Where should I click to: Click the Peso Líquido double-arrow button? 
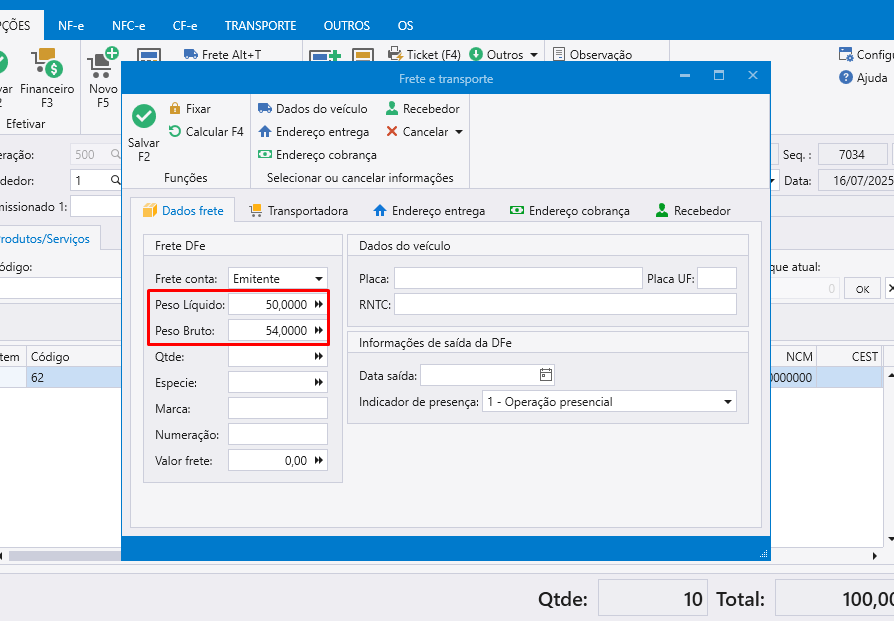click(x=319, y=305)
